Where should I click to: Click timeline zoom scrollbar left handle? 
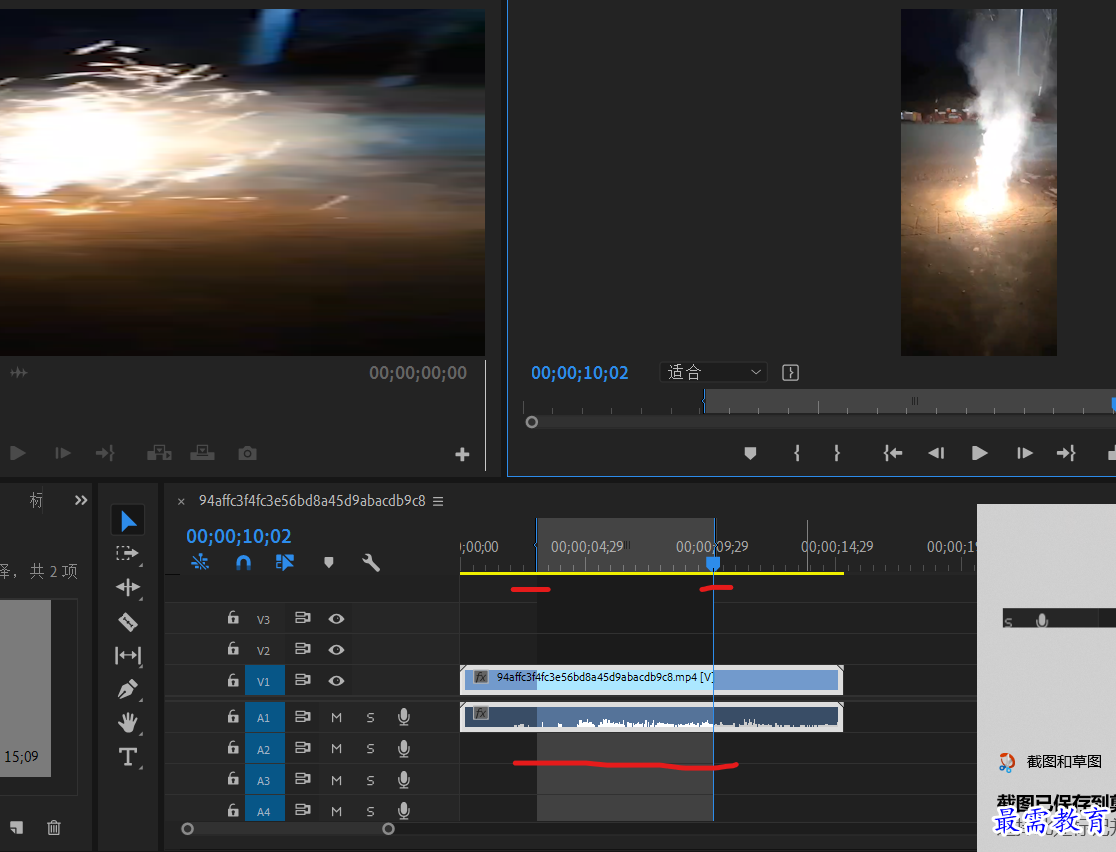[x=188, y=829]
